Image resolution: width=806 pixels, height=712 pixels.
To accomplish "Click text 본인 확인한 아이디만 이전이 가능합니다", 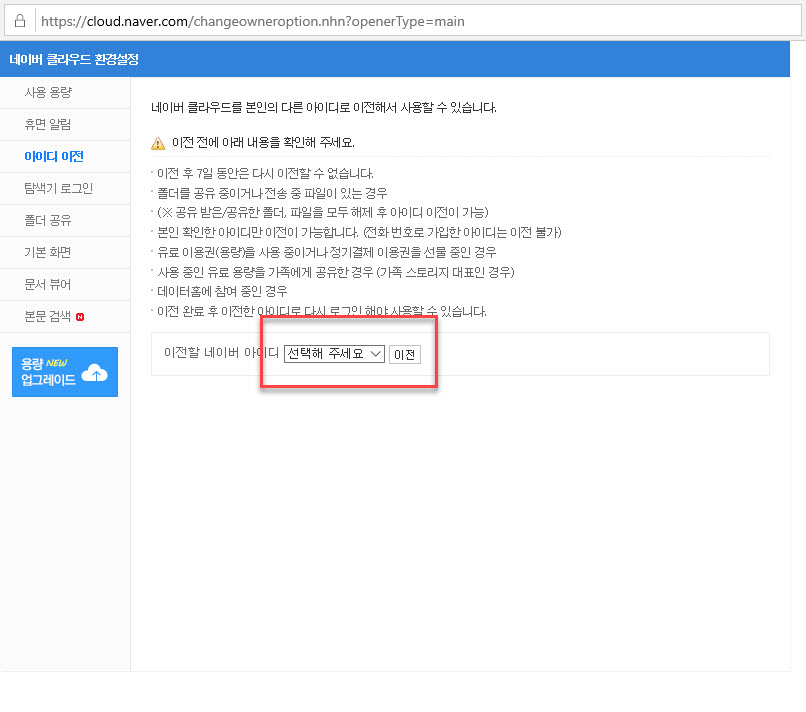I will click(x=258, y=232).
